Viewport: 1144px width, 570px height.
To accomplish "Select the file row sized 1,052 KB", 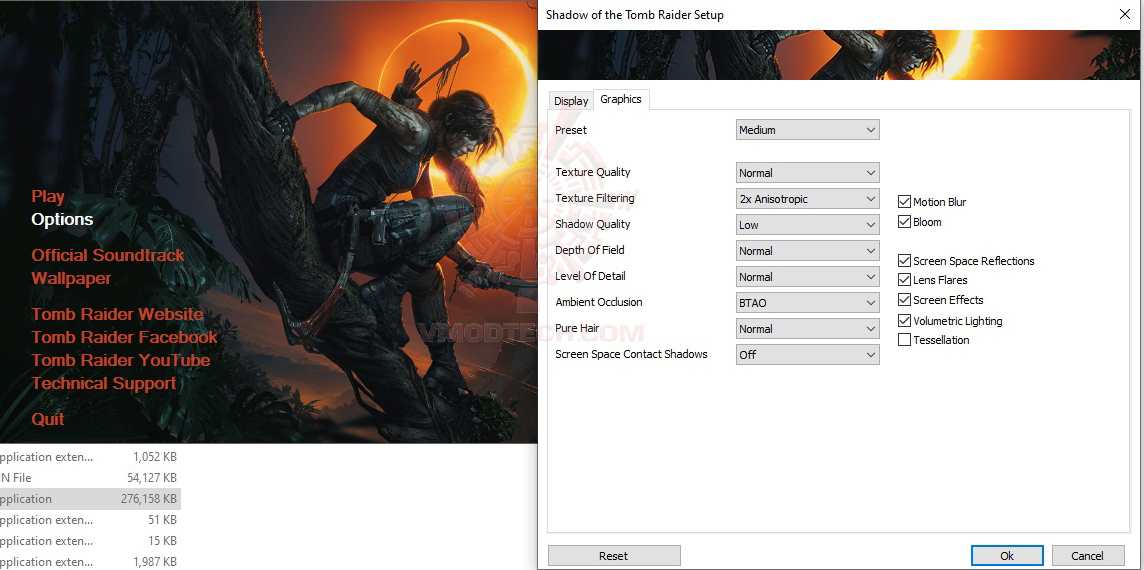I will [x=90, y=458].
